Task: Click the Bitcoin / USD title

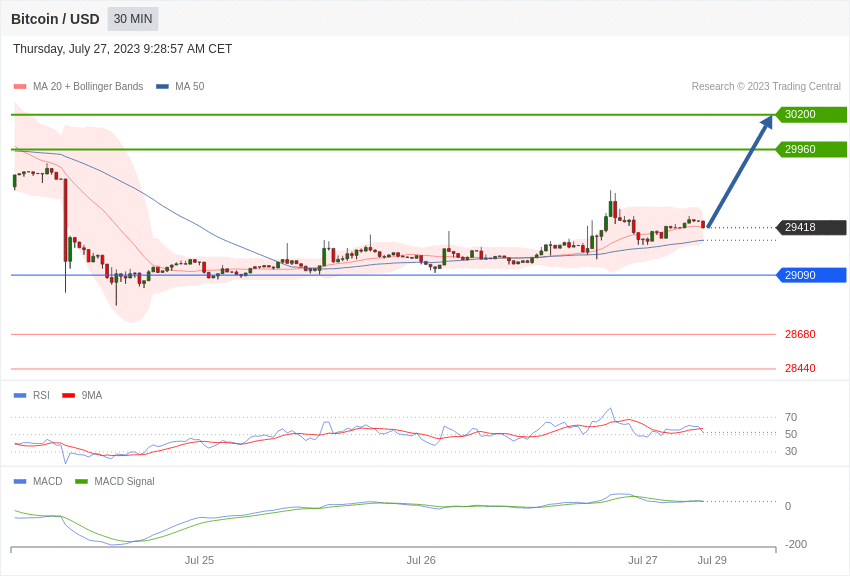Action: pyautogui.click(x=55, y=19)
